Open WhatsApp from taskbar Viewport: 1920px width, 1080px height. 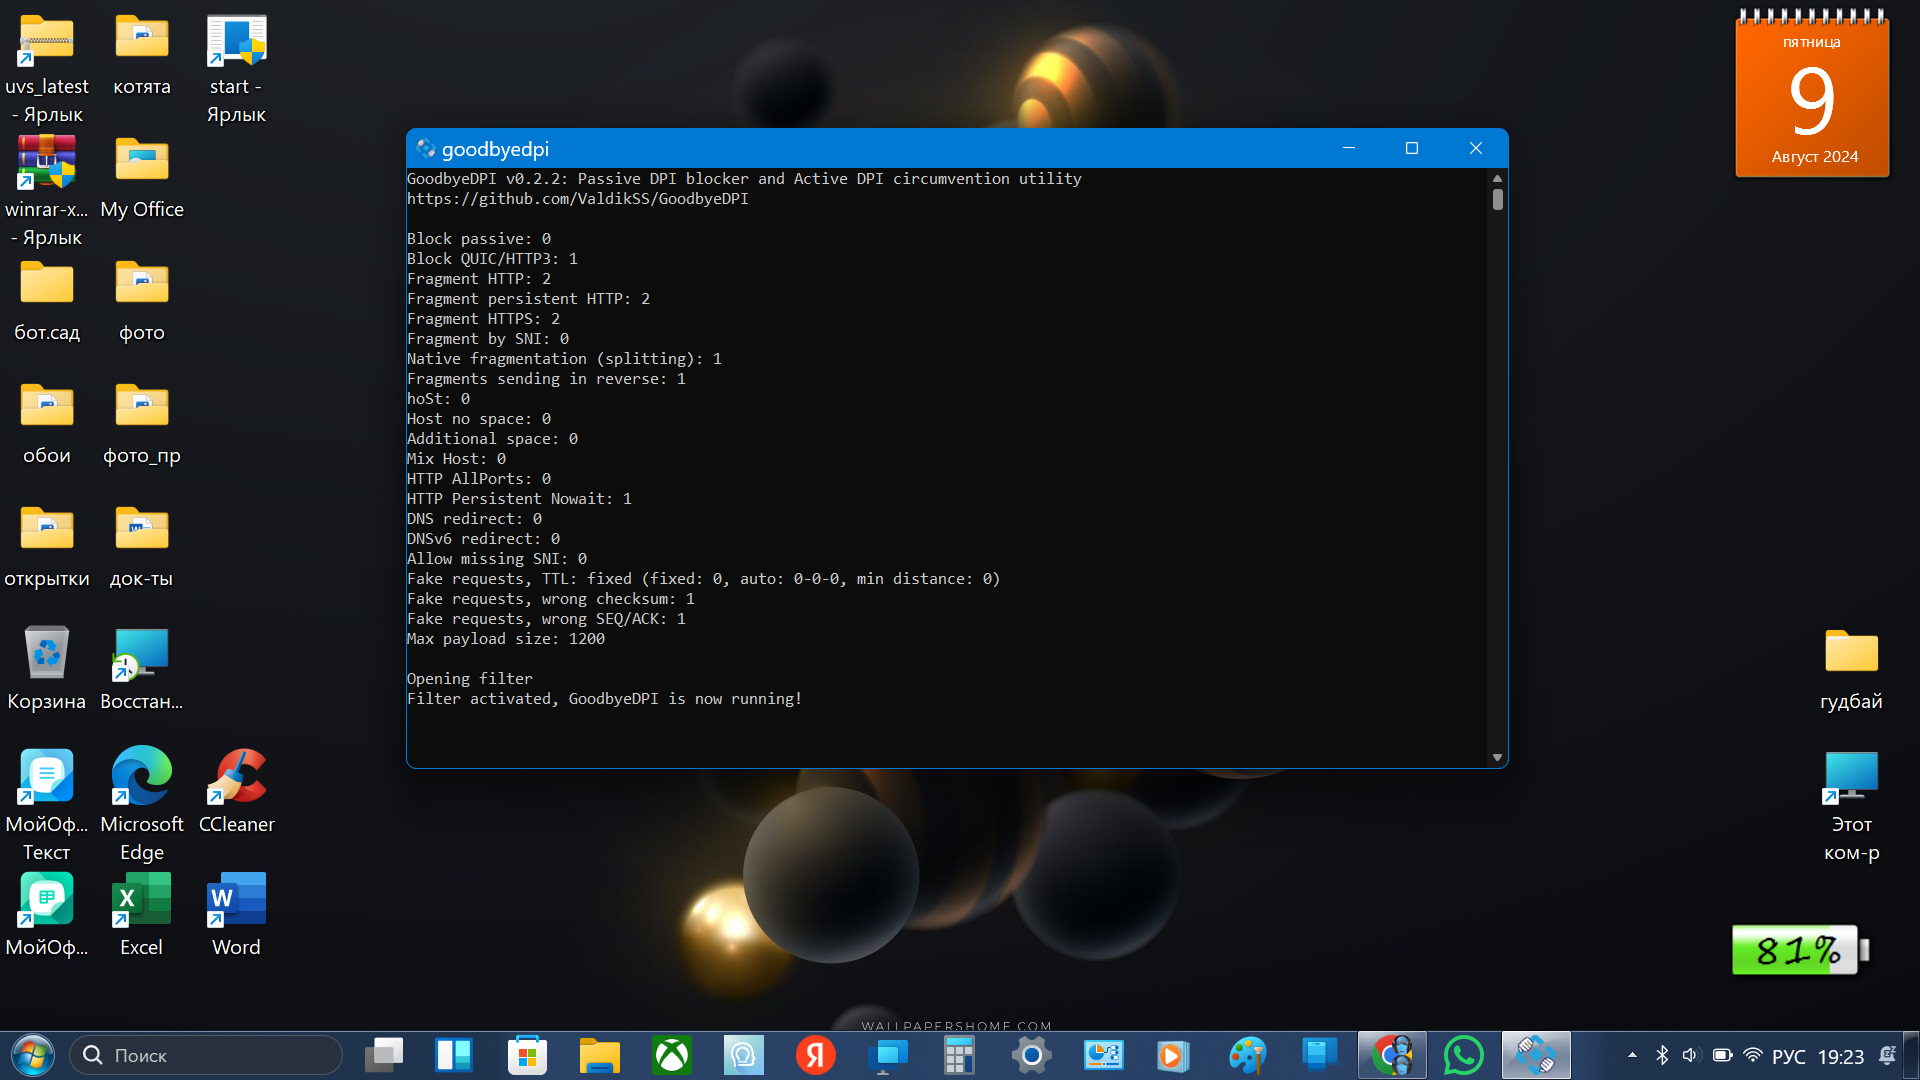[1464, 1055]
